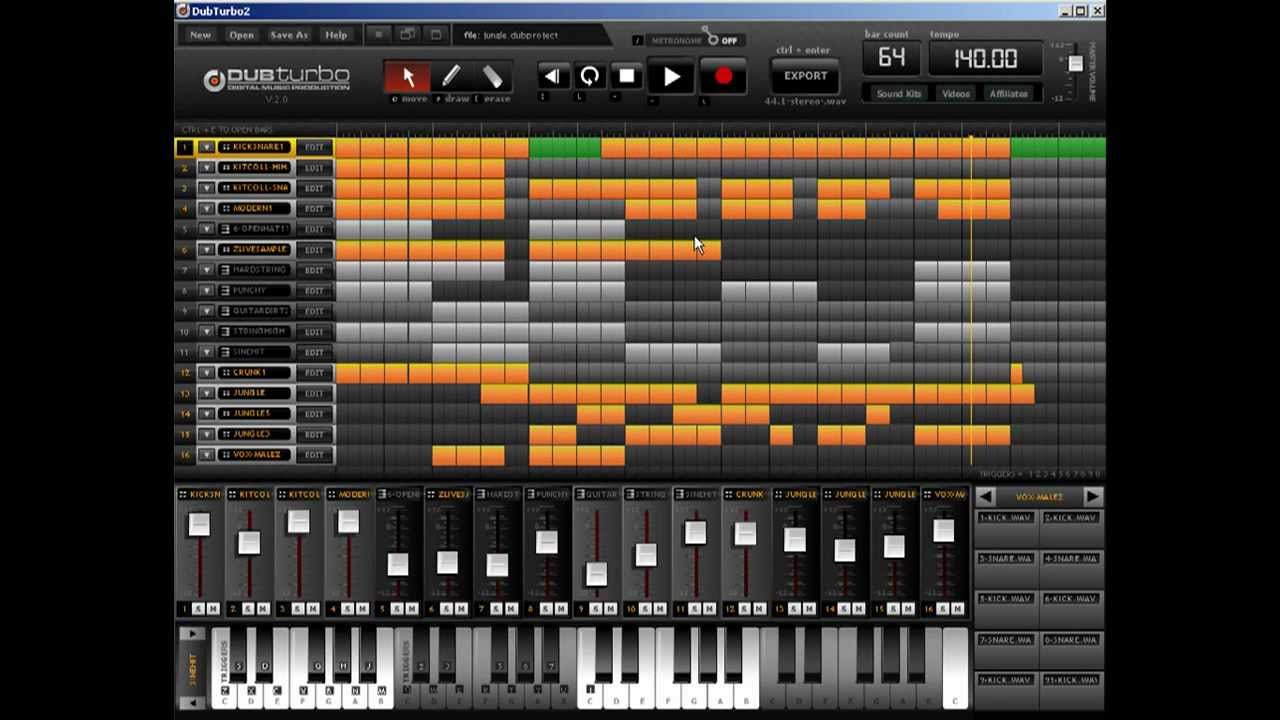Select the erase tool

click(492, 77)
